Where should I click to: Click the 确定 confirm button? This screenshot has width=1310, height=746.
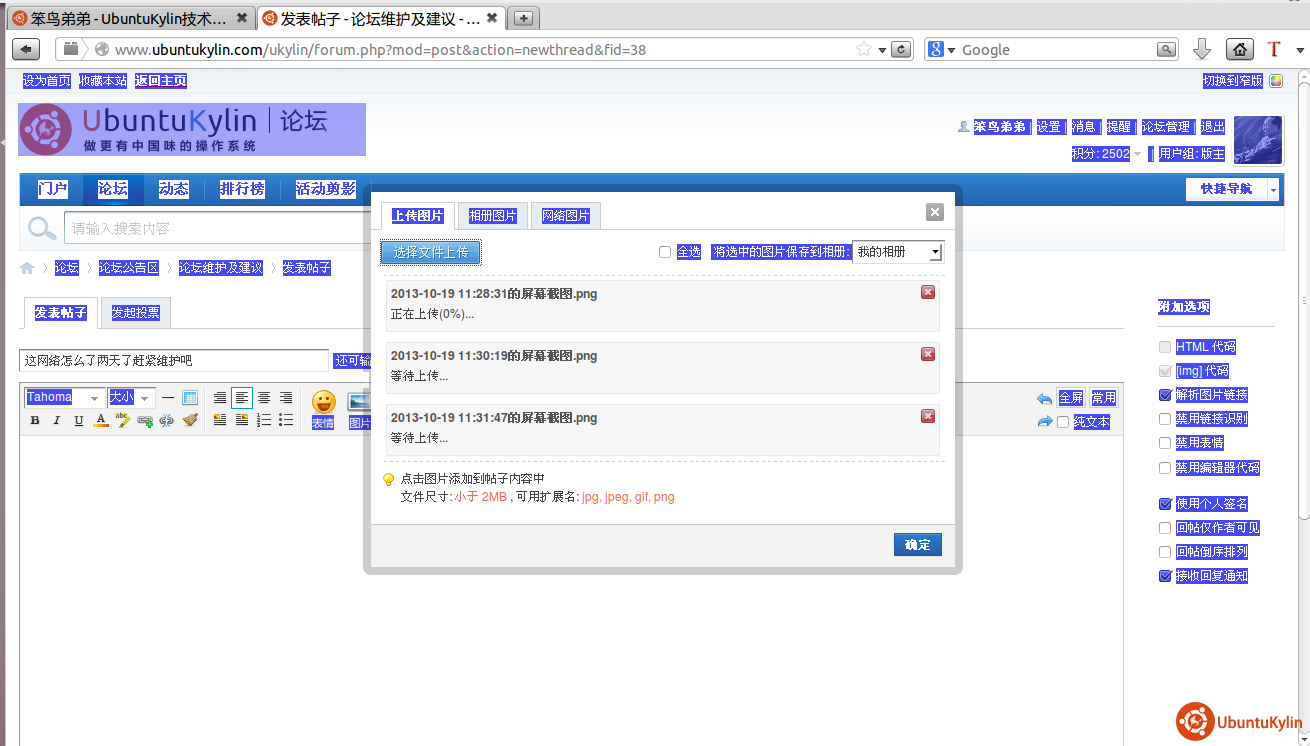click(x=917, y=545)
